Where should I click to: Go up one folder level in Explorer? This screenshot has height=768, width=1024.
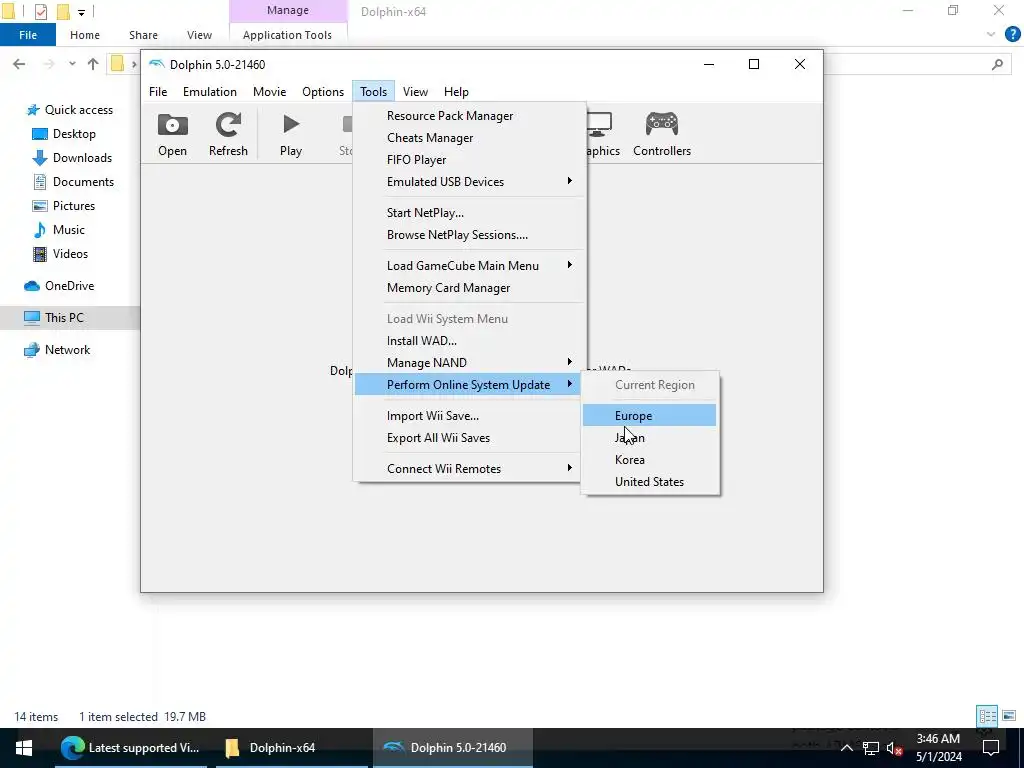[x=93, y=64]
